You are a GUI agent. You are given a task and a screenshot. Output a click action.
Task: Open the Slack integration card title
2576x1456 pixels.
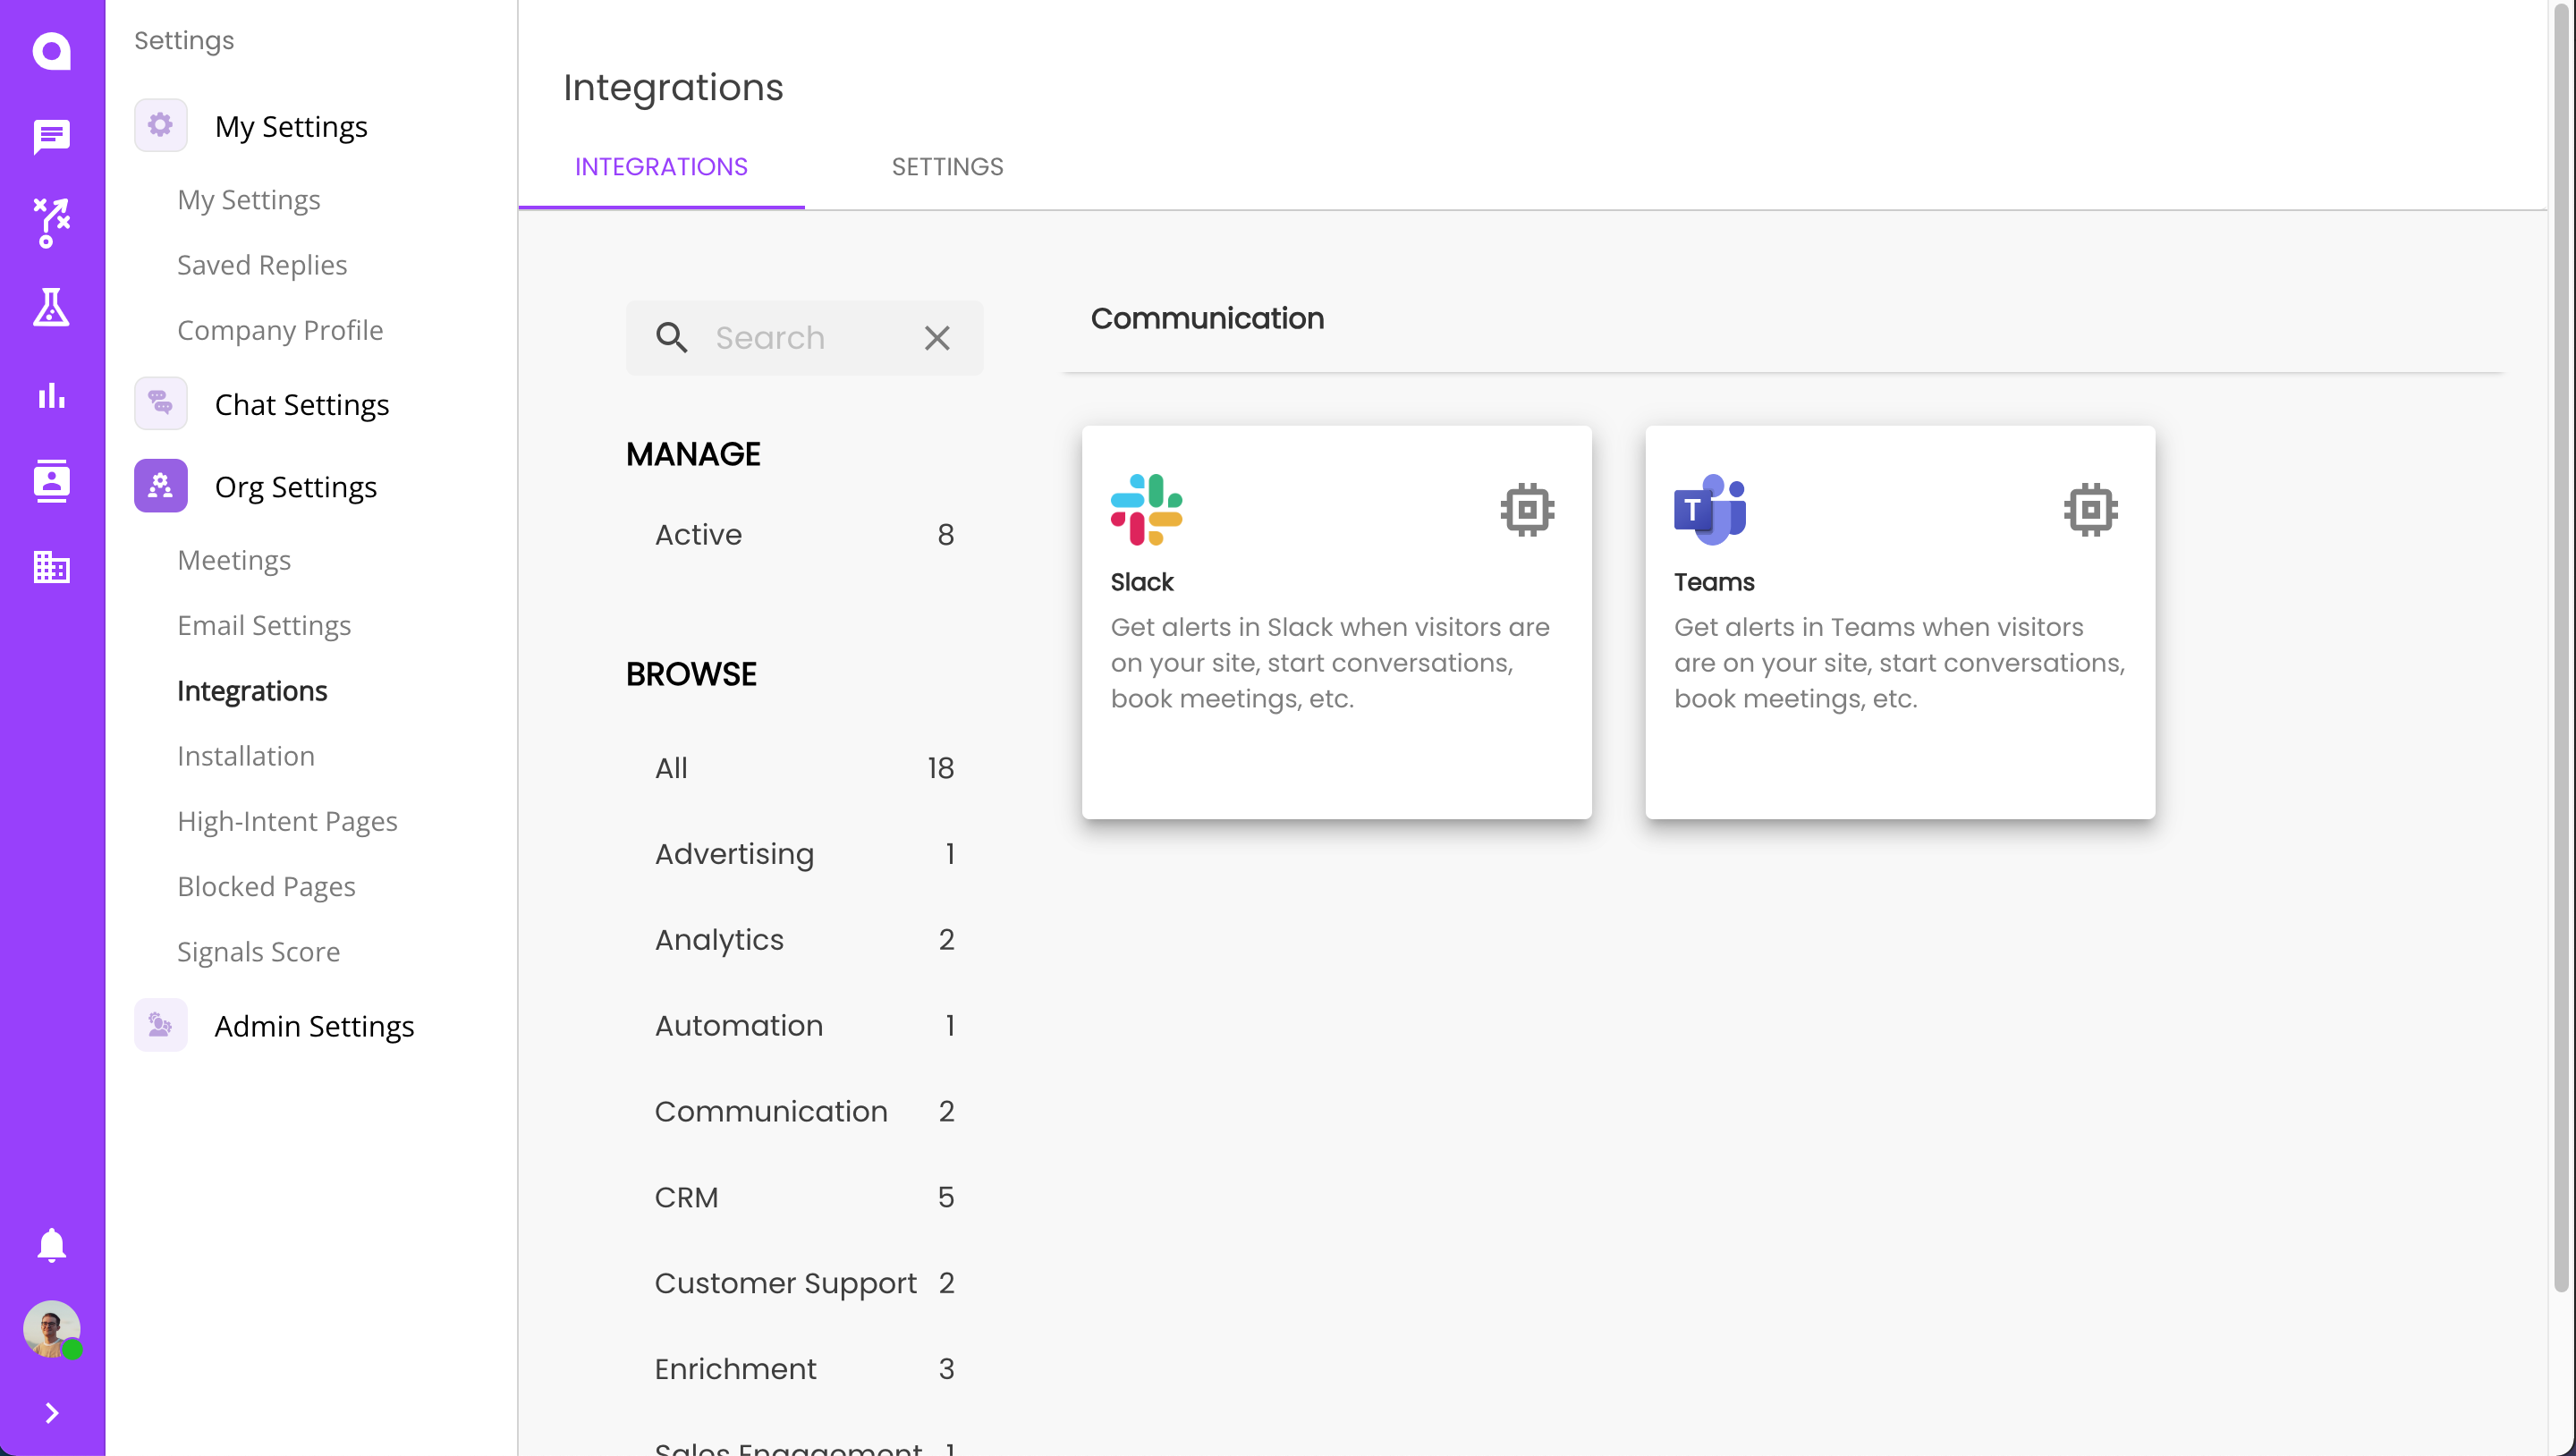1141,582
